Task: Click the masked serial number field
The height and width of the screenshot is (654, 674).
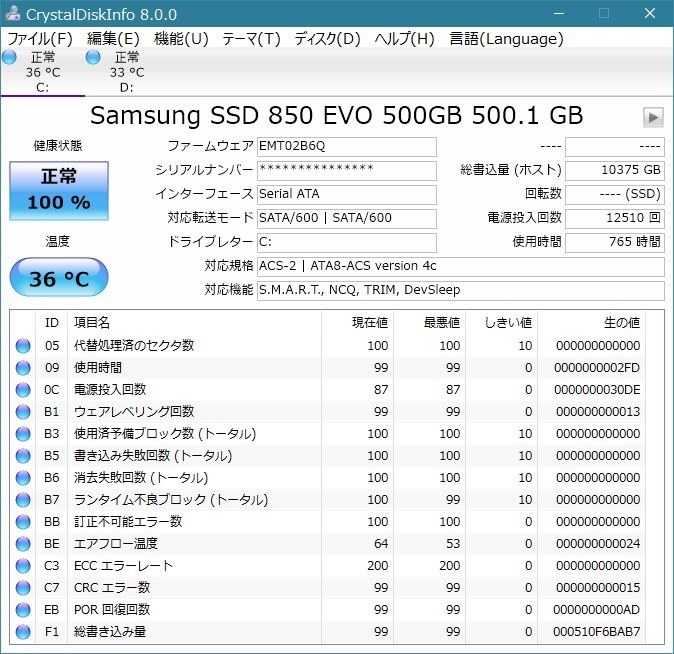Action: pos(347,170)
